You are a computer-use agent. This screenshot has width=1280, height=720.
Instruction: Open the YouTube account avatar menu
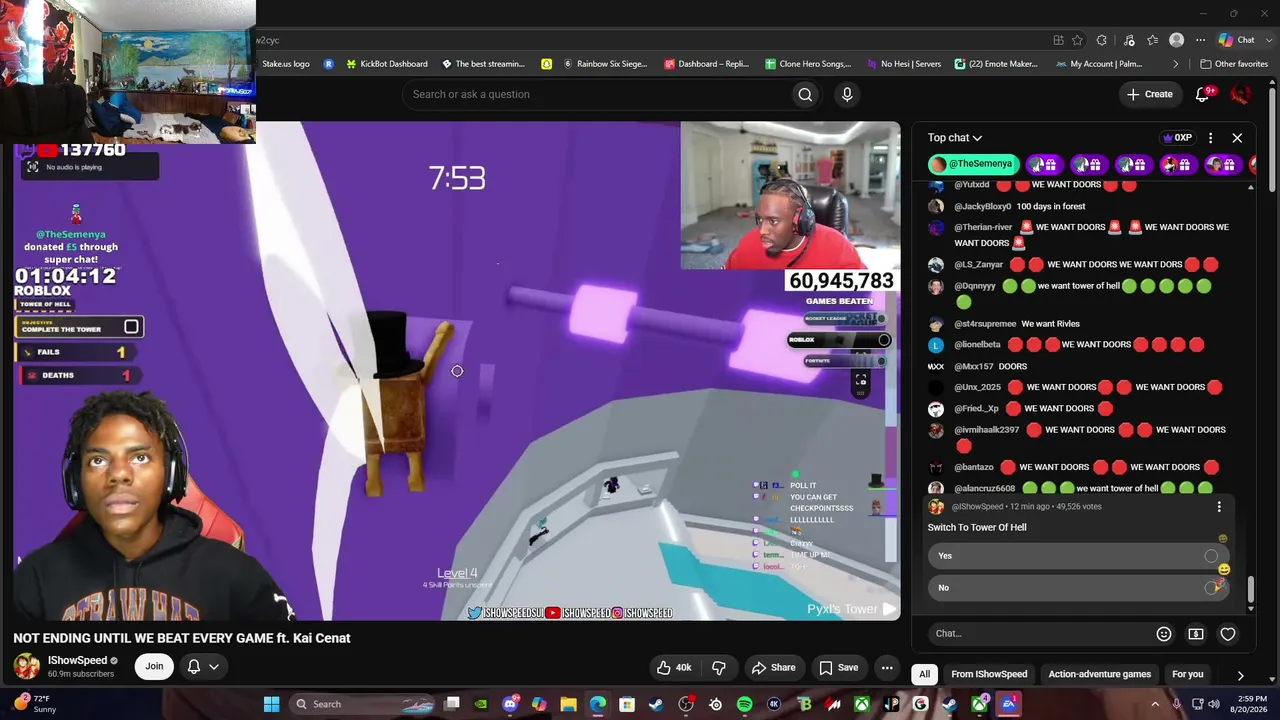(x=1241, y=94)
